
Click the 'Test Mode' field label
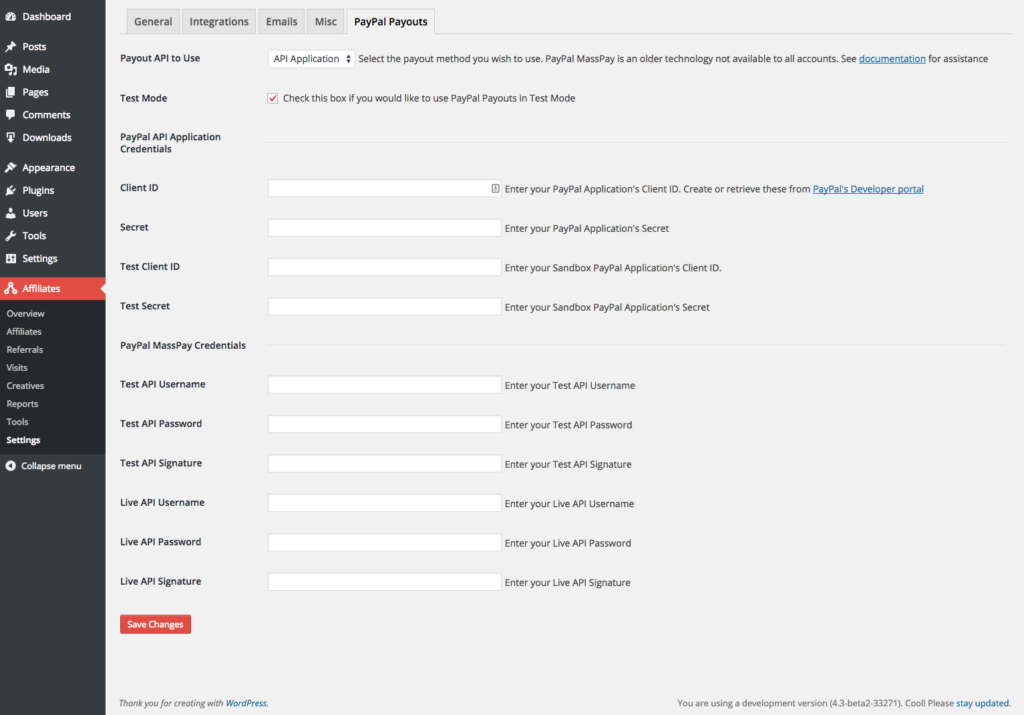144,98
